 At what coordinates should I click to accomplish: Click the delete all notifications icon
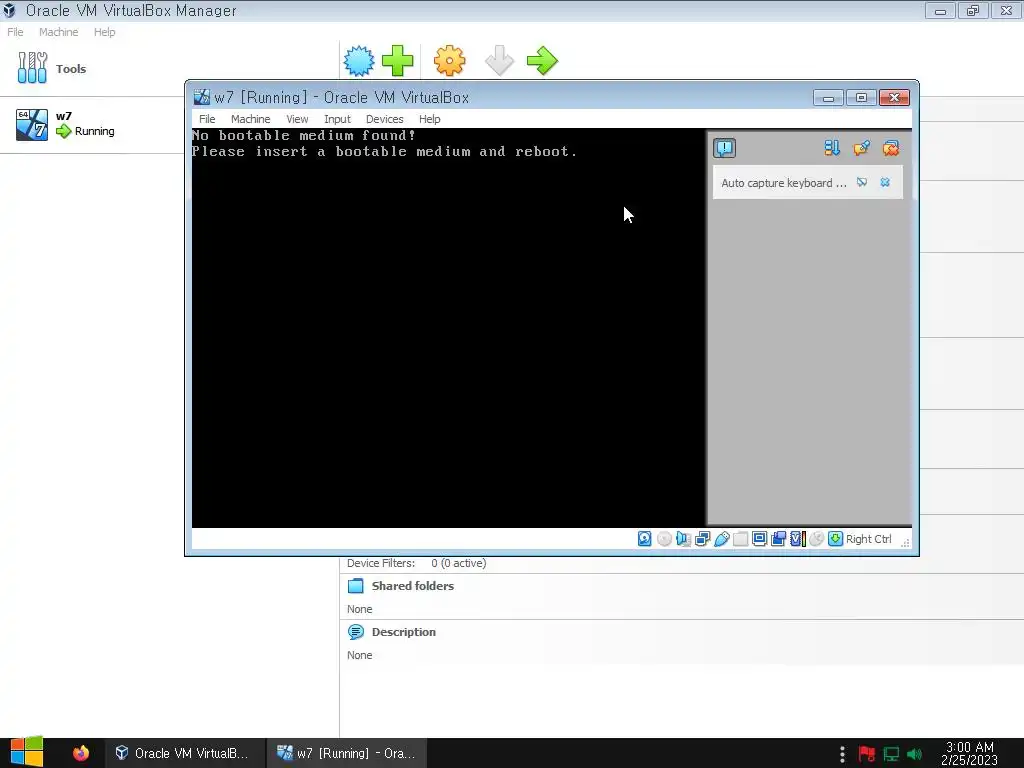pyautogui.click(x=891, y=148)
